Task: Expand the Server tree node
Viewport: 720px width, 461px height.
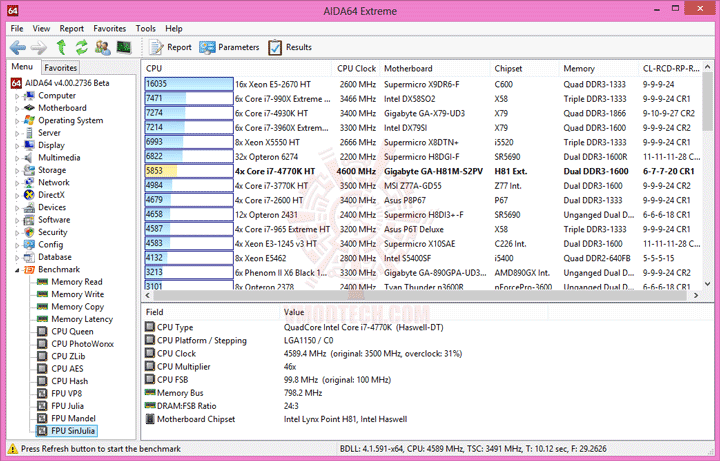Action: coord(17,134)
